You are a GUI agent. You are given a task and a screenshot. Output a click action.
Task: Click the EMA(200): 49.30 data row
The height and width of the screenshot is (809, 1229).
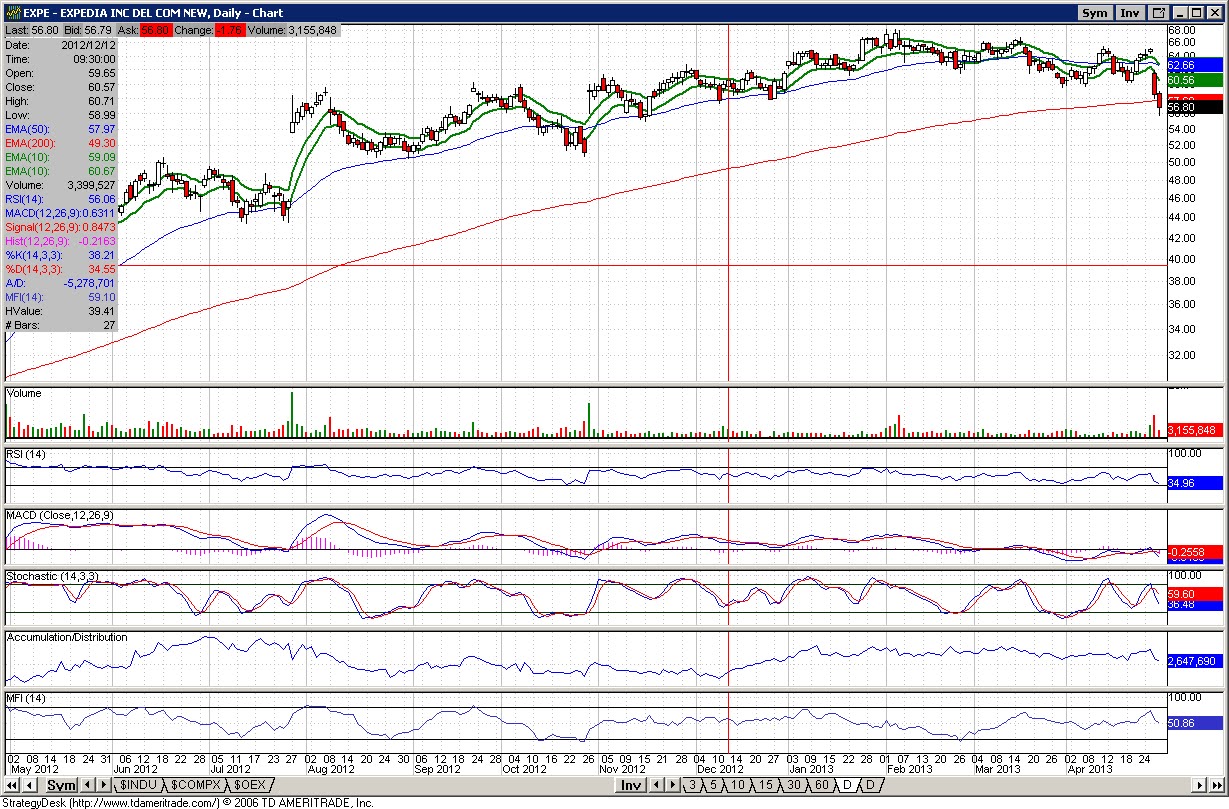click(61, 143)
